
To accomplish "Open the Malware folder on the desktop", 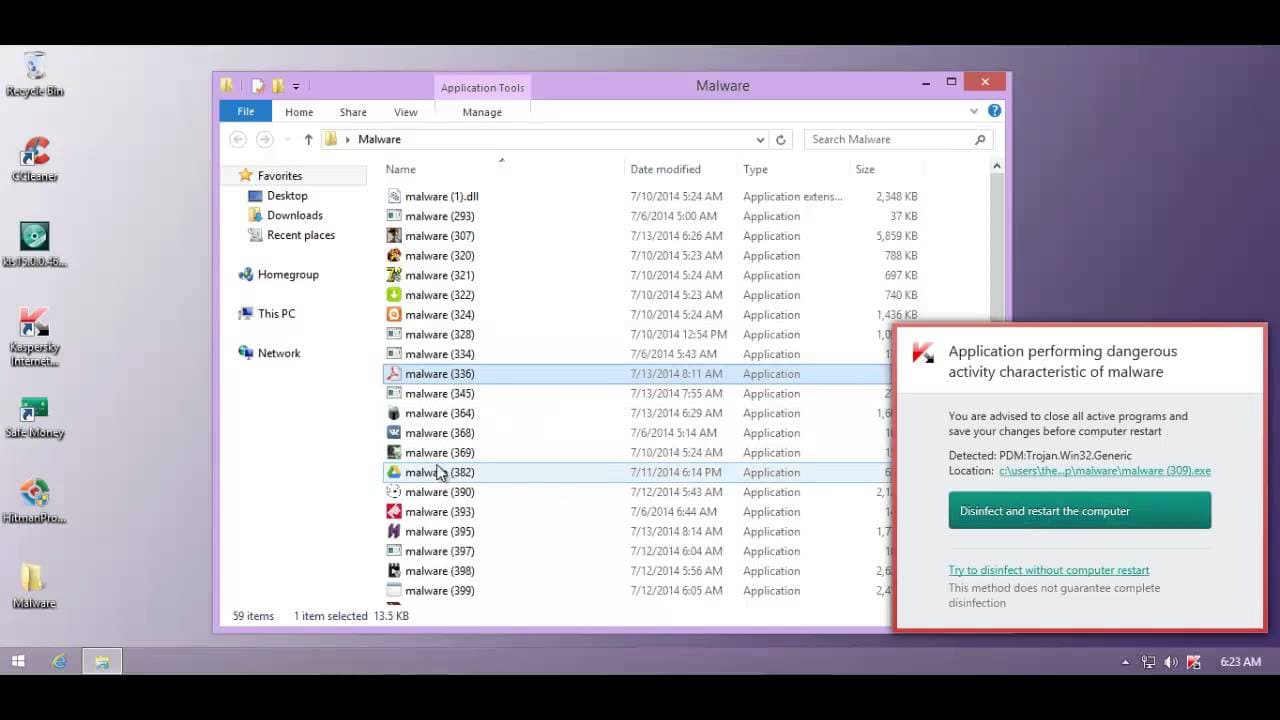I will point(35,585).
